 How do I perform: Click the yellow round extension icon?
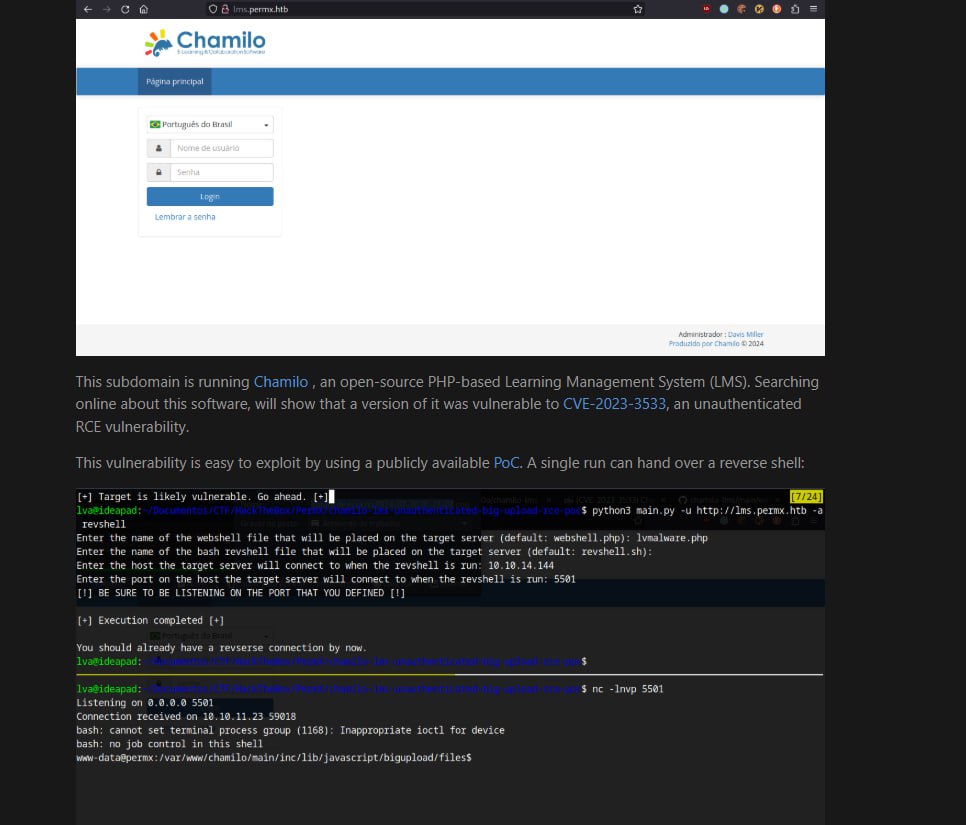point(759,9)
